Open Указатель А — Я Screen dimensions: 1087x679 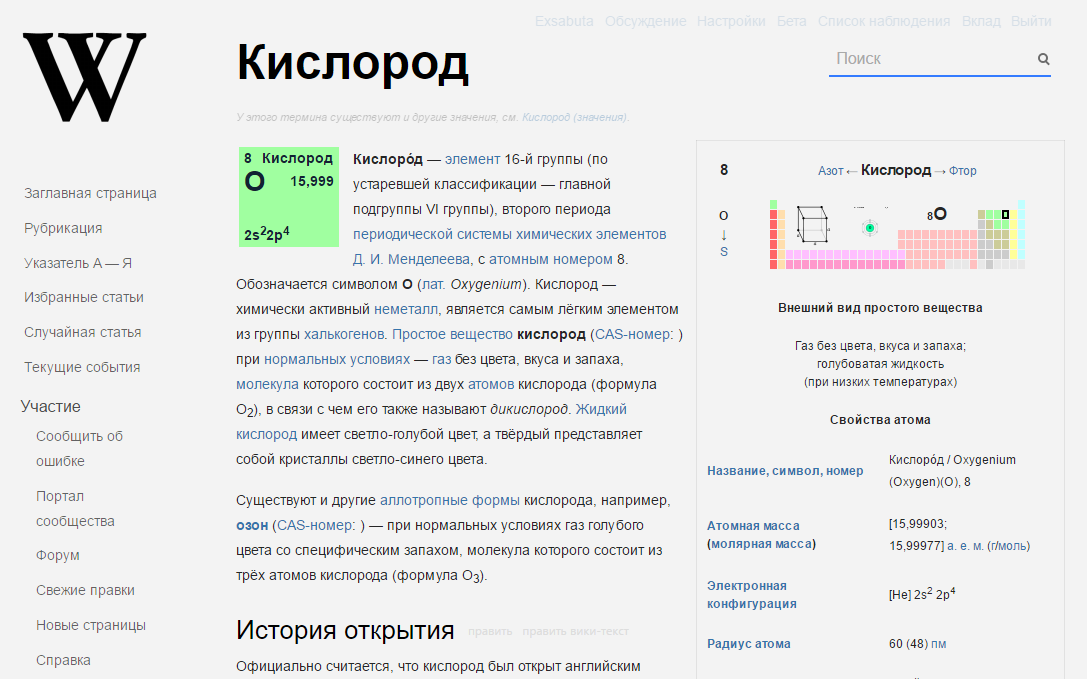point(78,263)
